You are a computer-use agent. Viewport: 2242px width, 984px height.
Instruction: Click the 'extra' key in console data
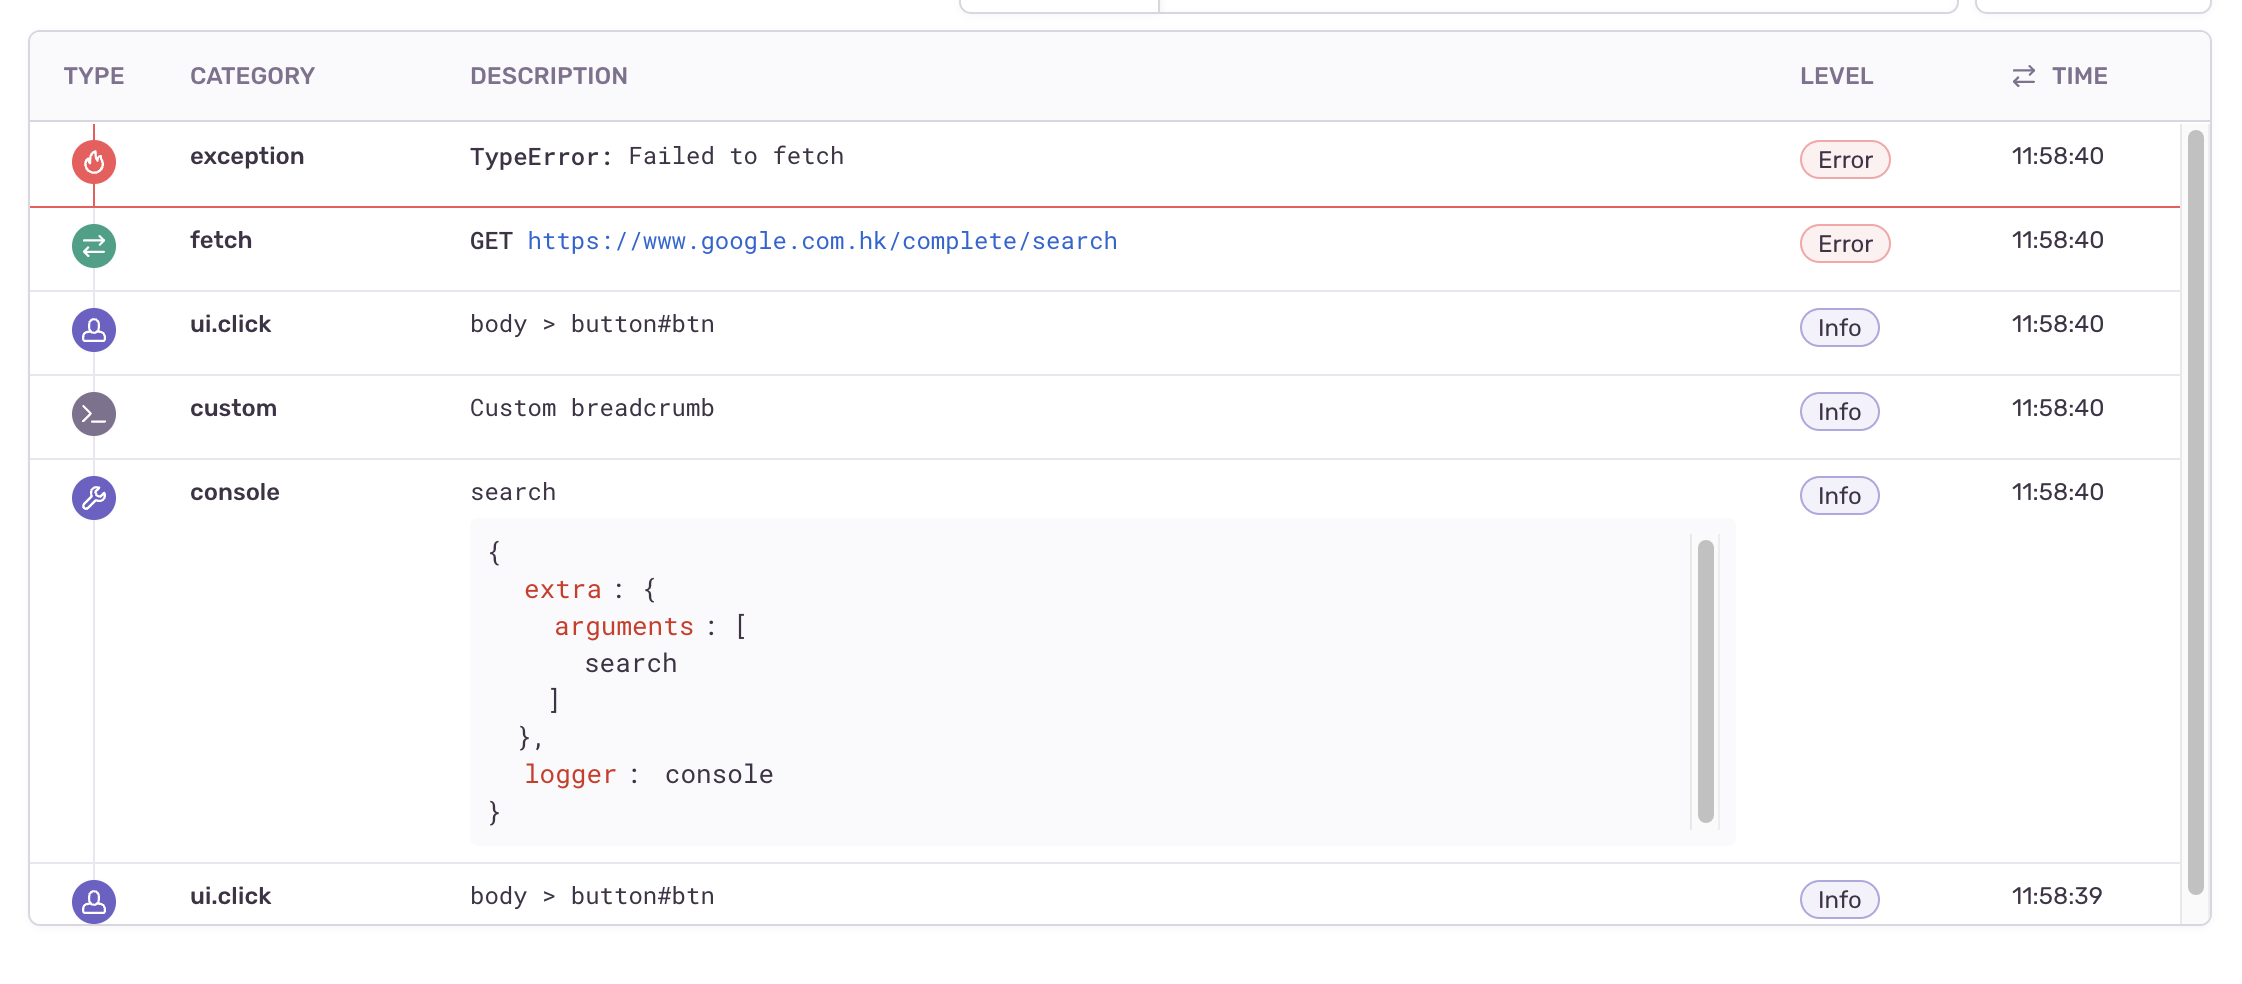coord(563,590)
